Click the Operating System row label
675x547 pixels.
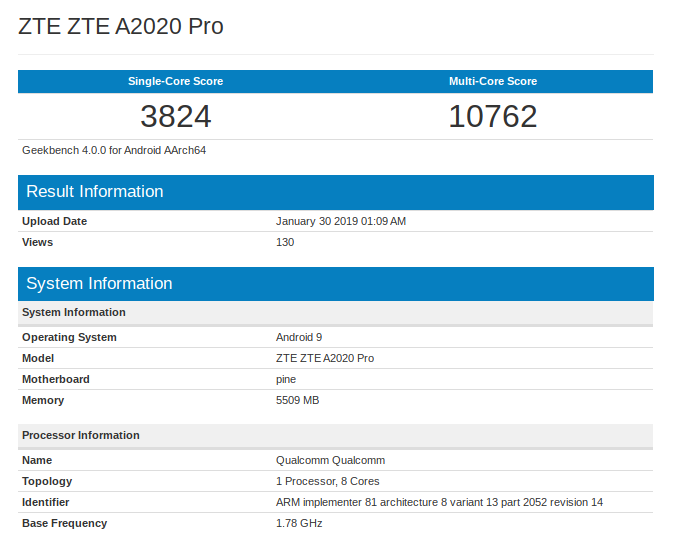tap(69, 337)
